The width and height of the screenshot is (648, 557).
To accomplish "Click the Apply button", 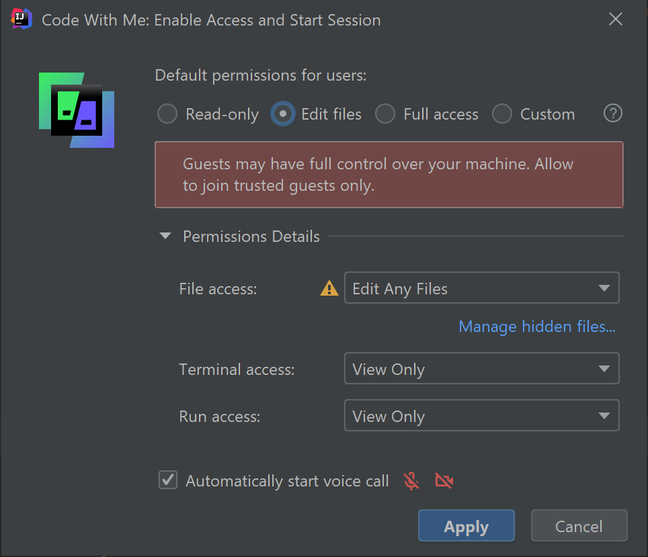I will coord(466,526).
